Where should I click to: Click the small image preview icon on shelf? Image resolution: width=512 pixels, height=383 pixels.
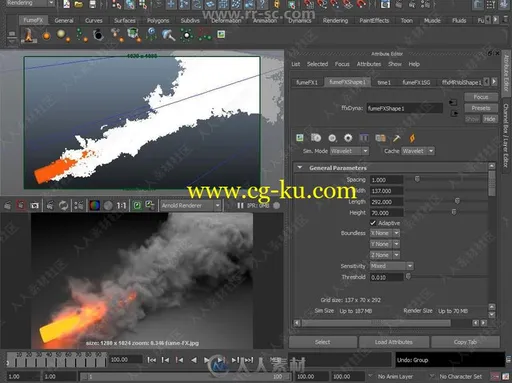point(221,34)
